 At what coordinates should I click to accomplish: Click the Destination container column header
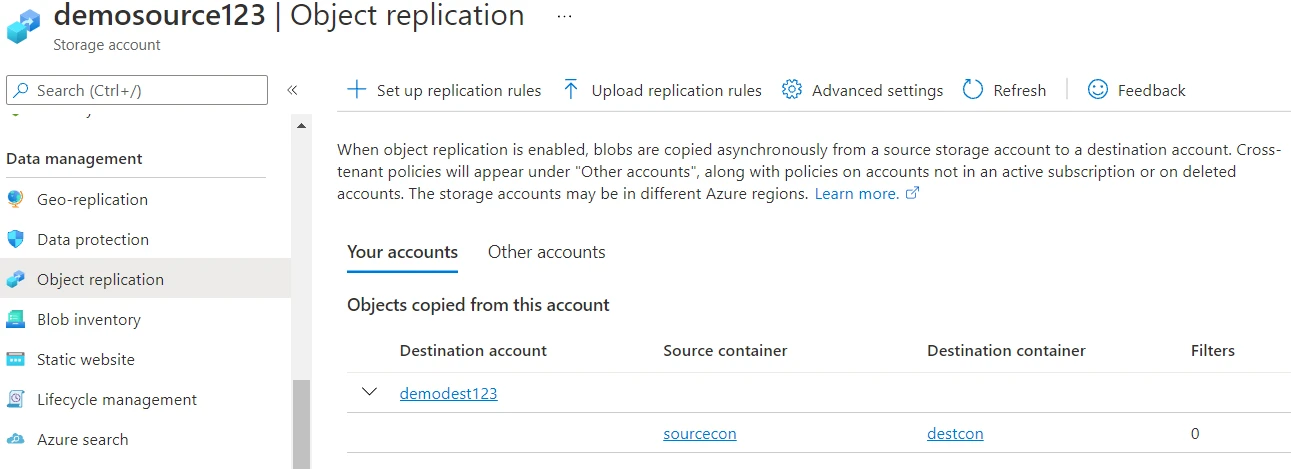pos(1006,351)
